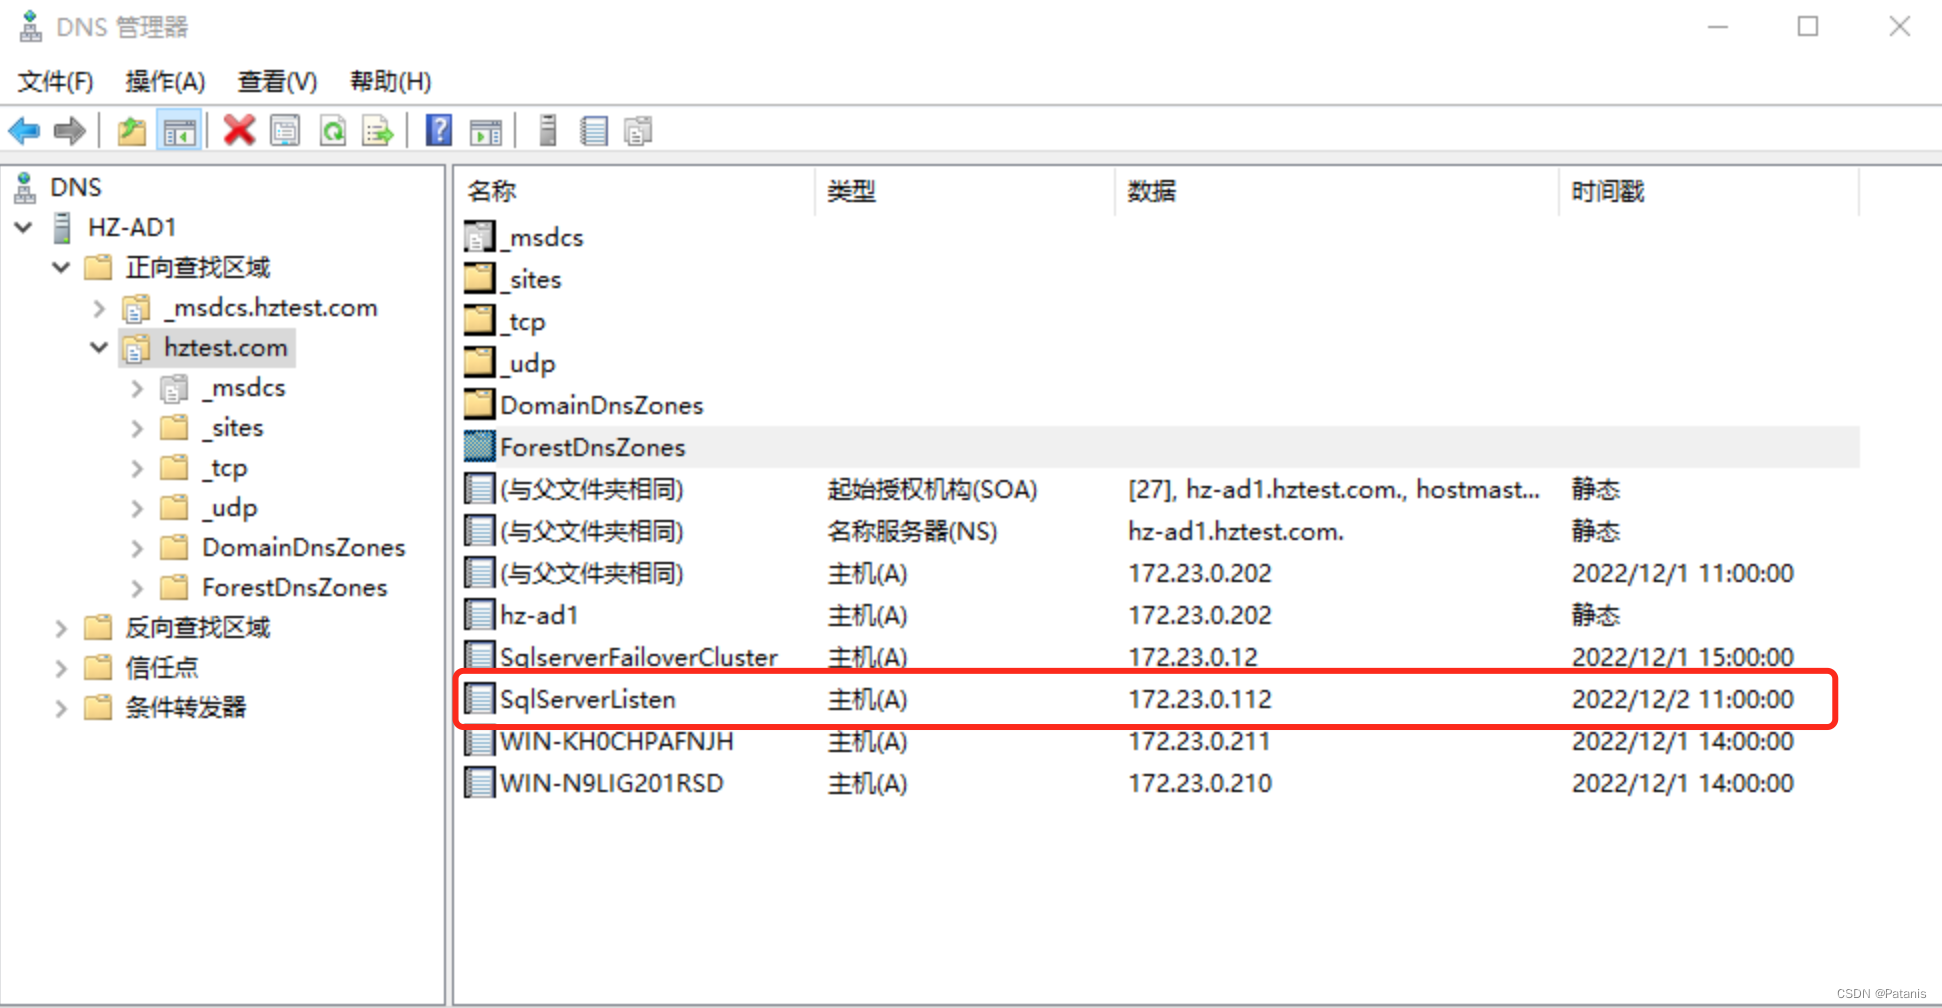Expand _tcp subfolder in tree
This screenshot has width=1942, height=1008.
[137, 468]
